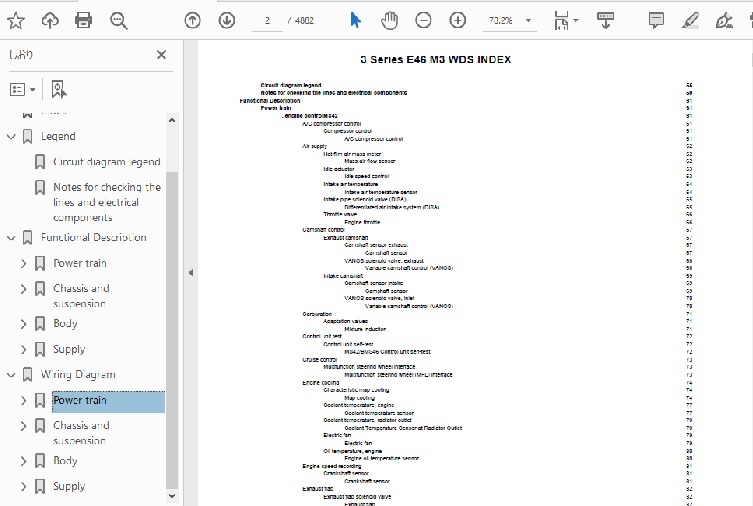Click the page number input field
The height and width of the screenshot is (506, 753).
point(267,21)
